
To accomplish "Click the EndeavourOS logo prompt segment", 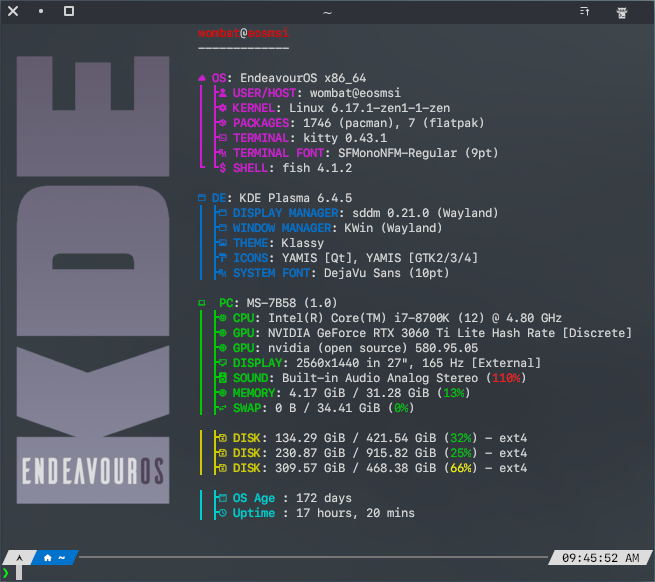I will pyautogui.click(x=18, y=557).
